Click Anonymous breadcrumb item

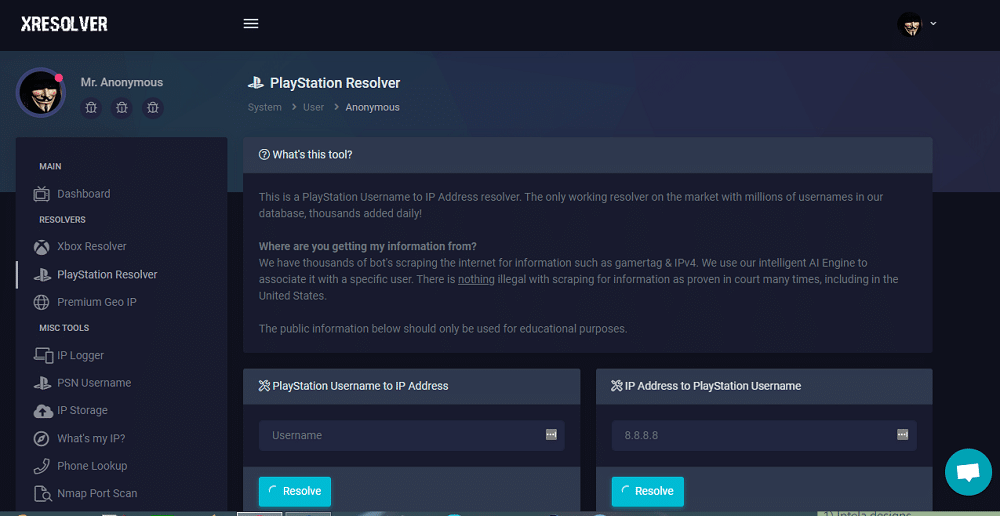pos(372,107)
